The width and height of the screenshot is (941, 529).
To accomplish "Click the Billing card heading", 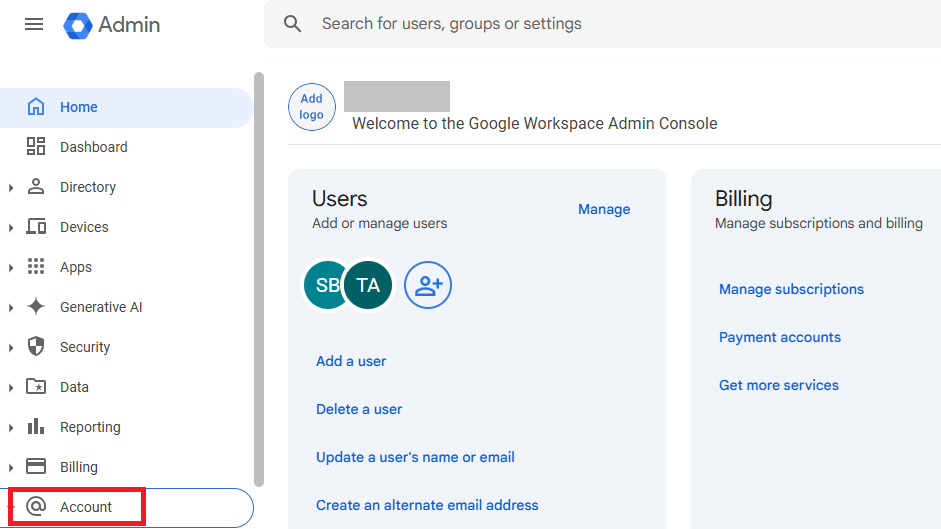I will (x=744, y=199).
